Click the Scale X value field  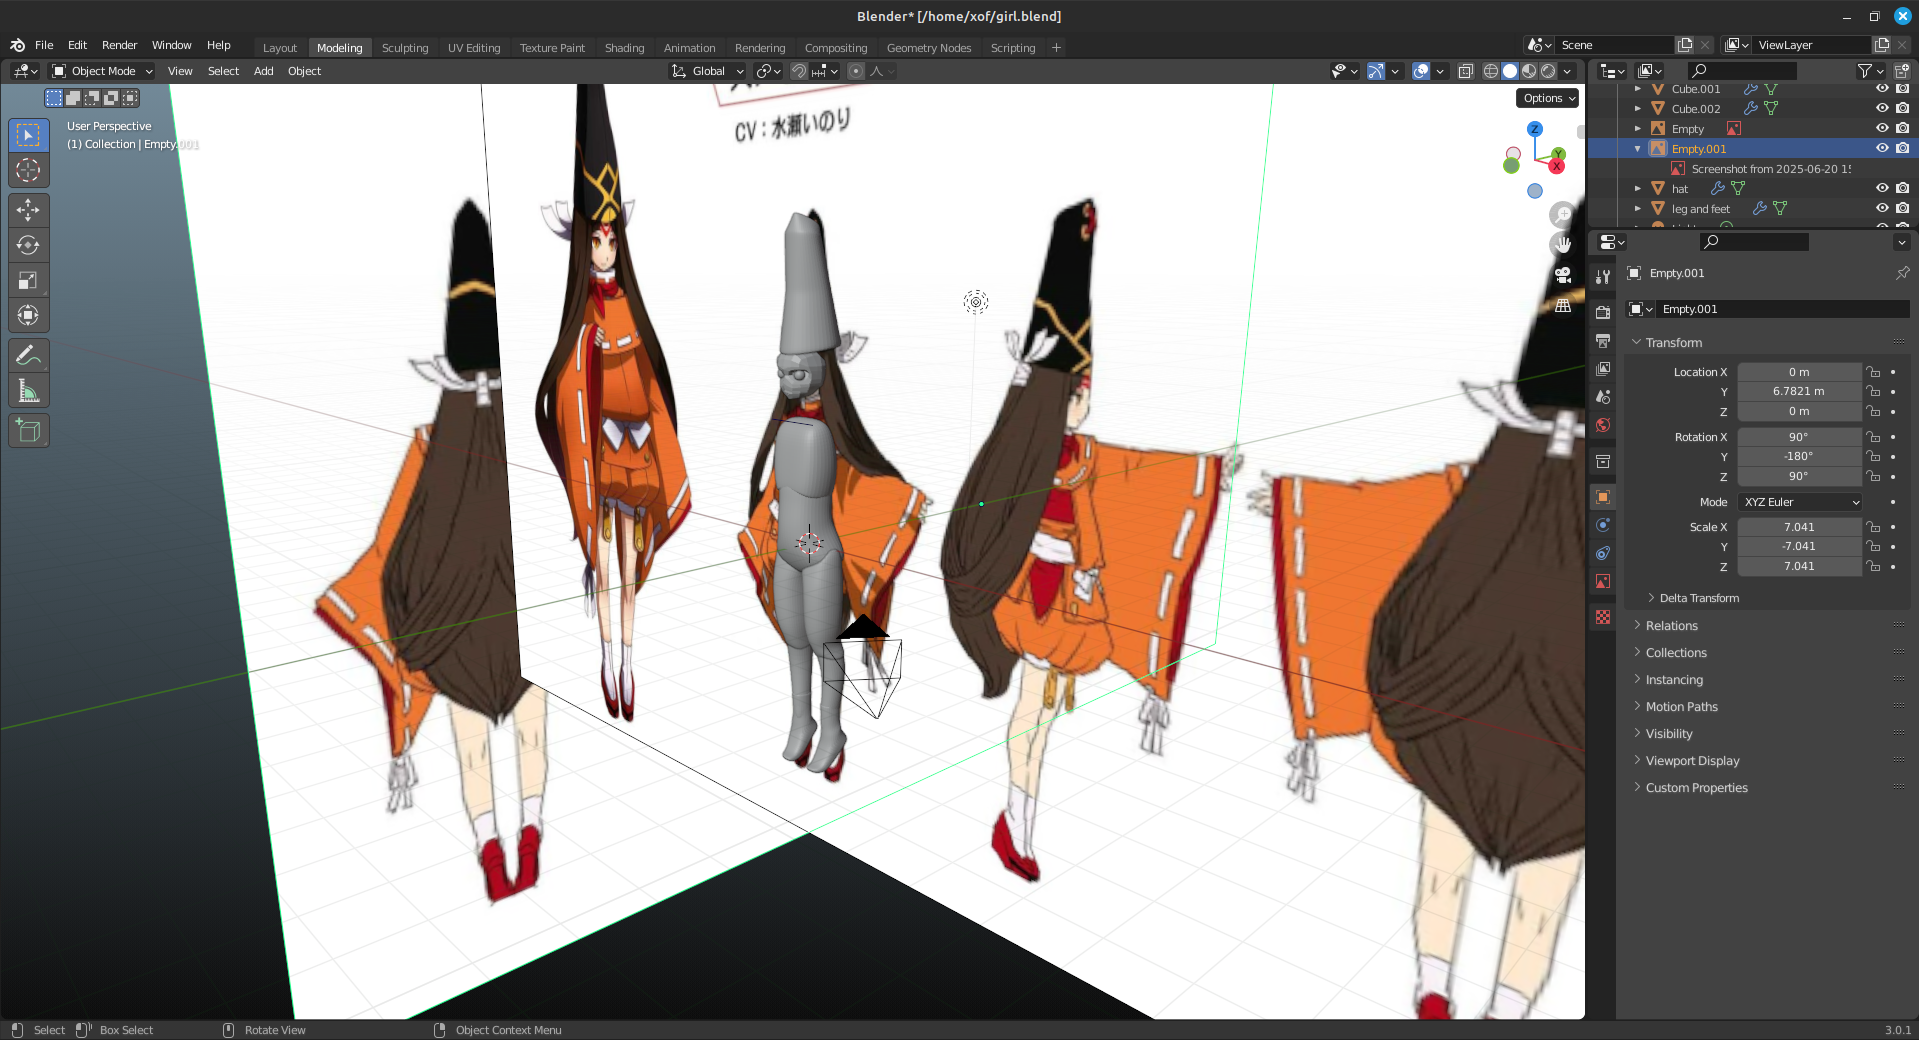pyautogui.click(x=1799, y=527)
